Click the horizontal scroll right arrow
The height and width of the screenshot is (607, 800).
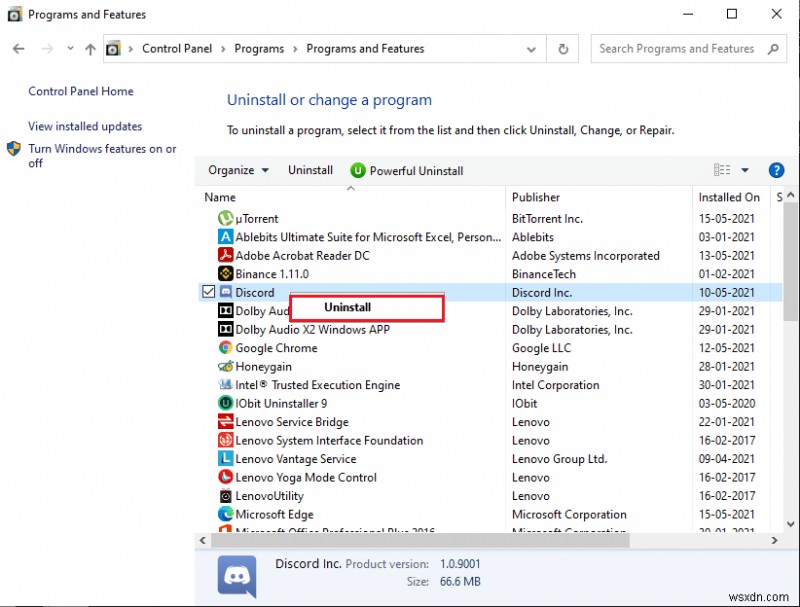(x=774, y=540)
